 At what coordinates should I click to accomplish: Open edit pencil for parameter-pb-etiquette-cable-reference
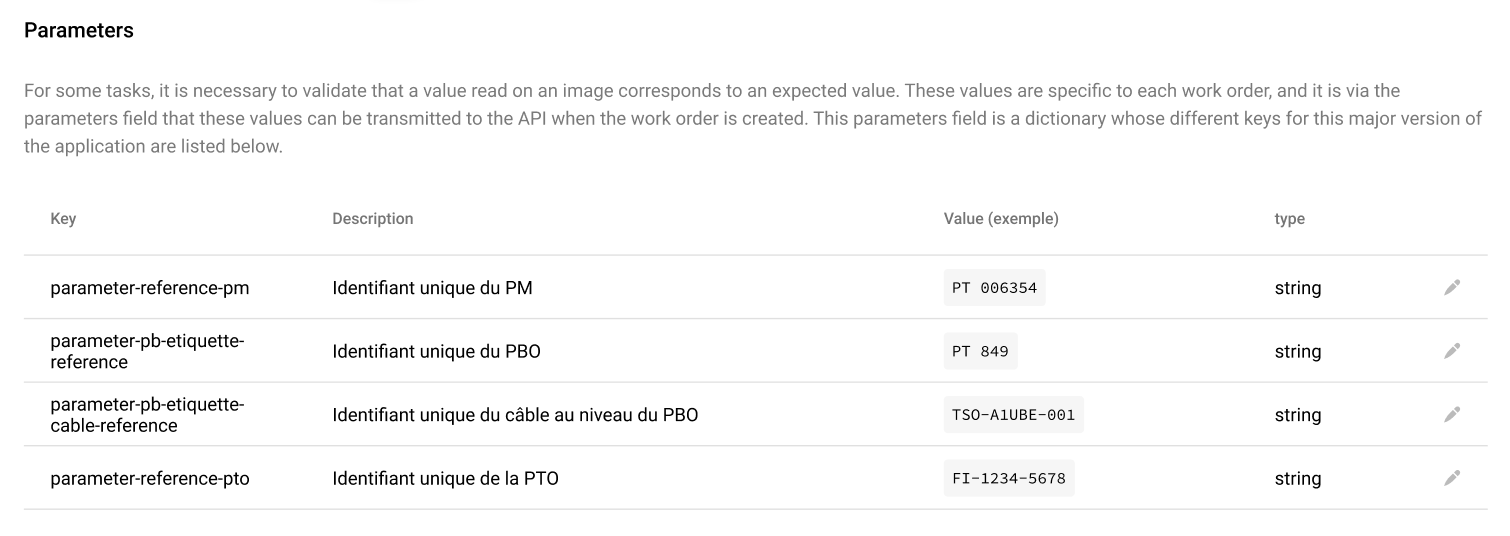(x=1452, y=415)
